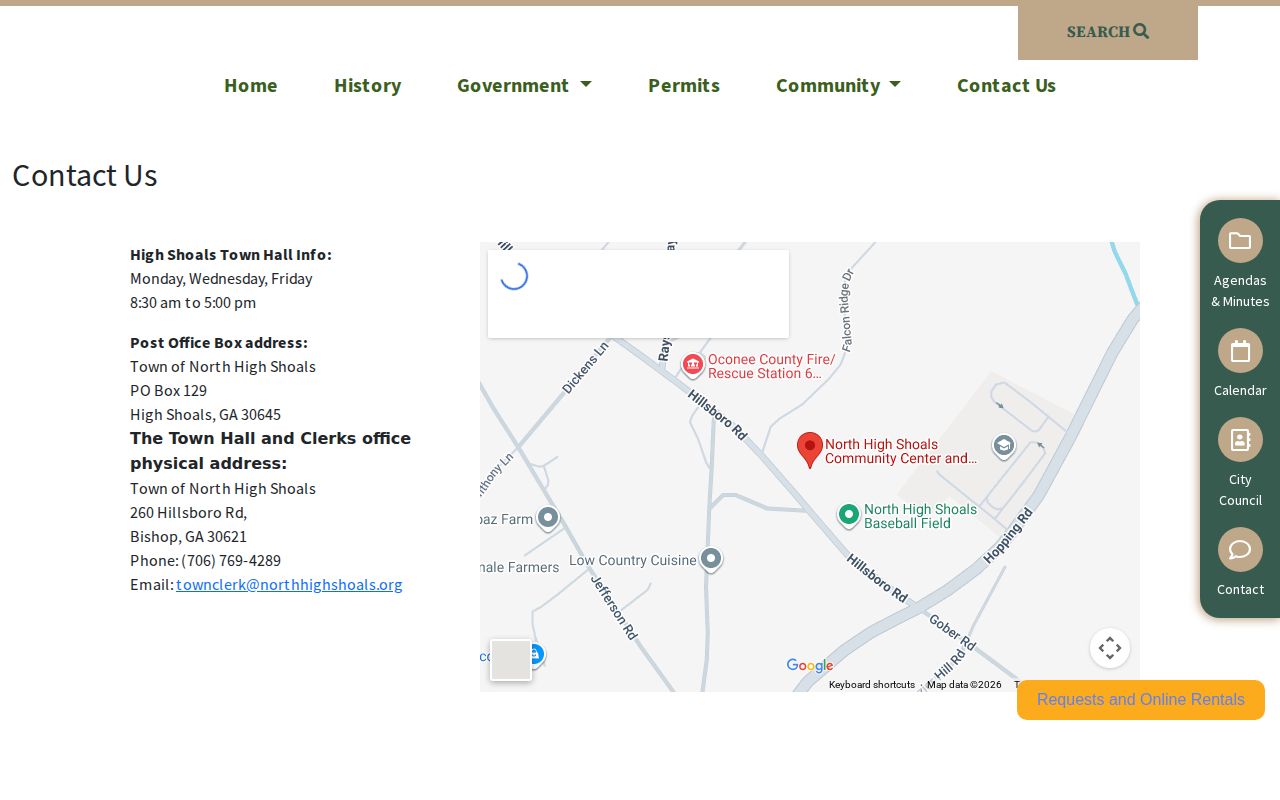Click the Google logo on the map

(x=810, y=666)
